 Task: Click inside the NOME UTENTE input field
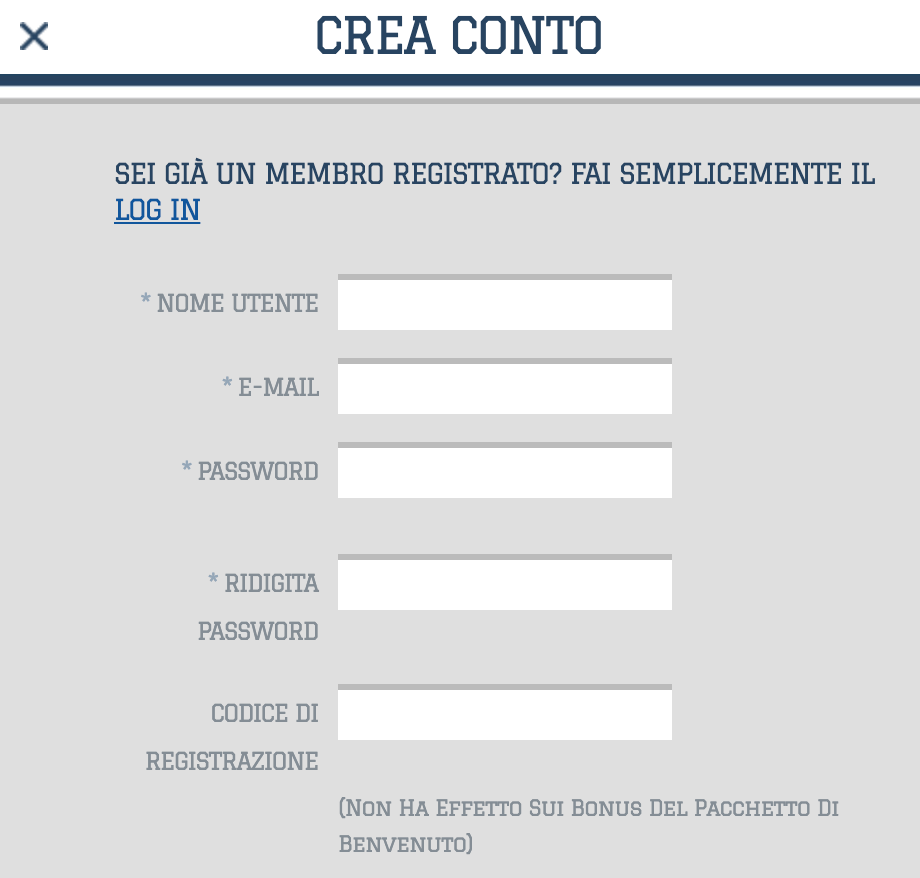(504, 304)
